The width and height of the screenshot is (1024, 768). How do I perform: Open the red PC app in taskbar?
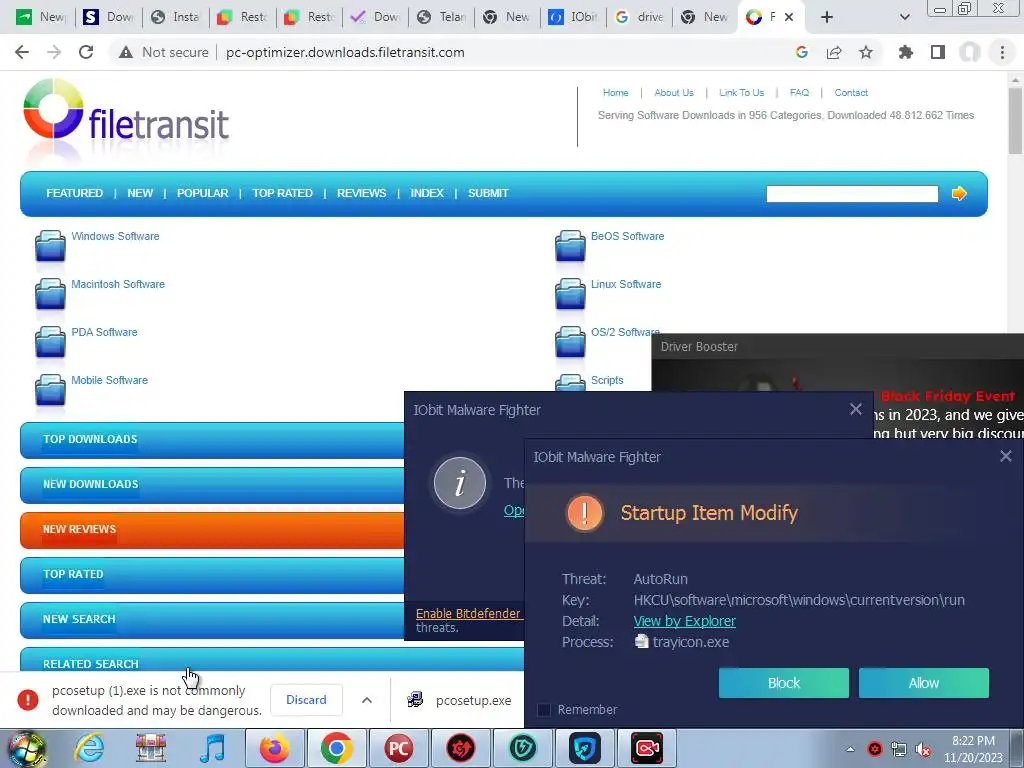pyautogui.click(x=398, y=748)
